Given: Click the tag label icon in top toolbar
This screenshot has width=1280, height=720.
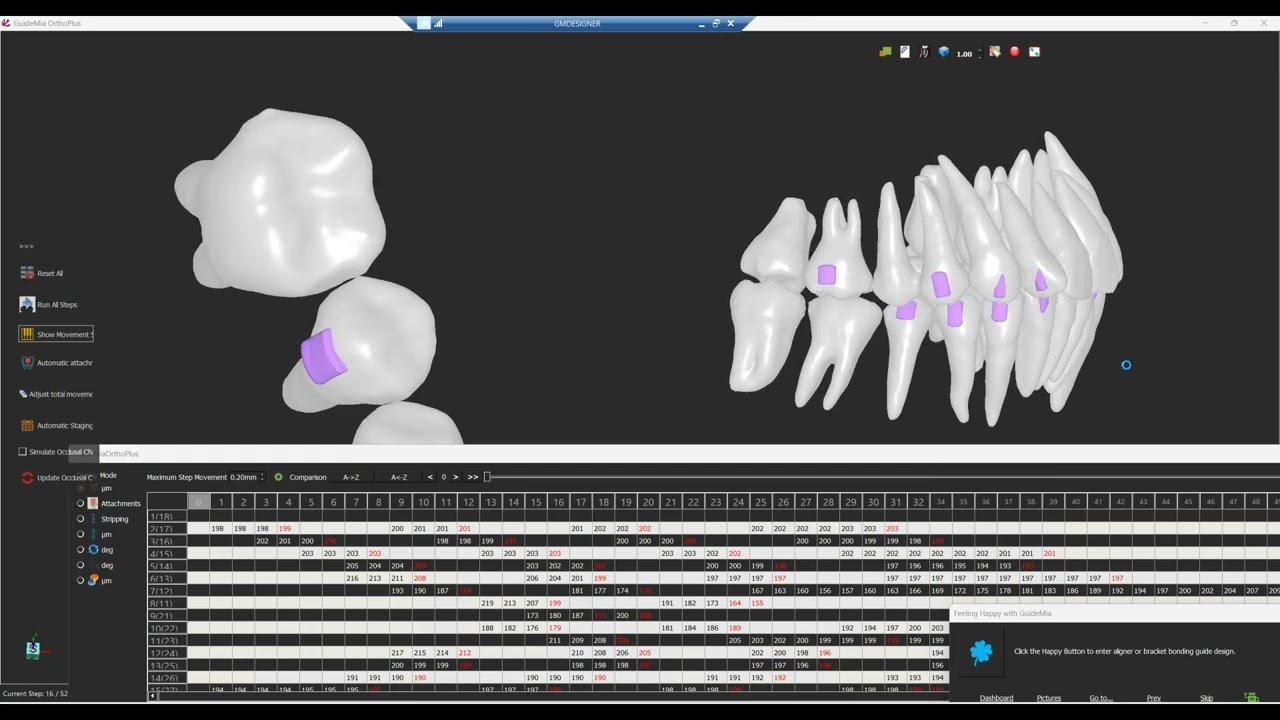Looking at the screenshot, I should click(x=995, y=52).
